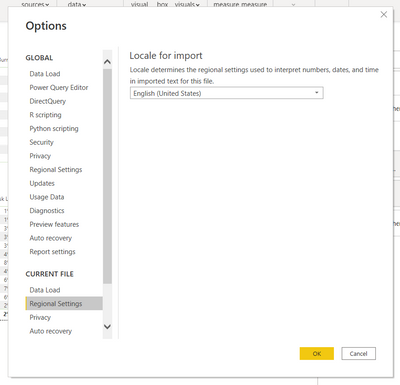Open Power Query Editor options
The height and width of the screenshot is (385, 400).
pos(59,87)
